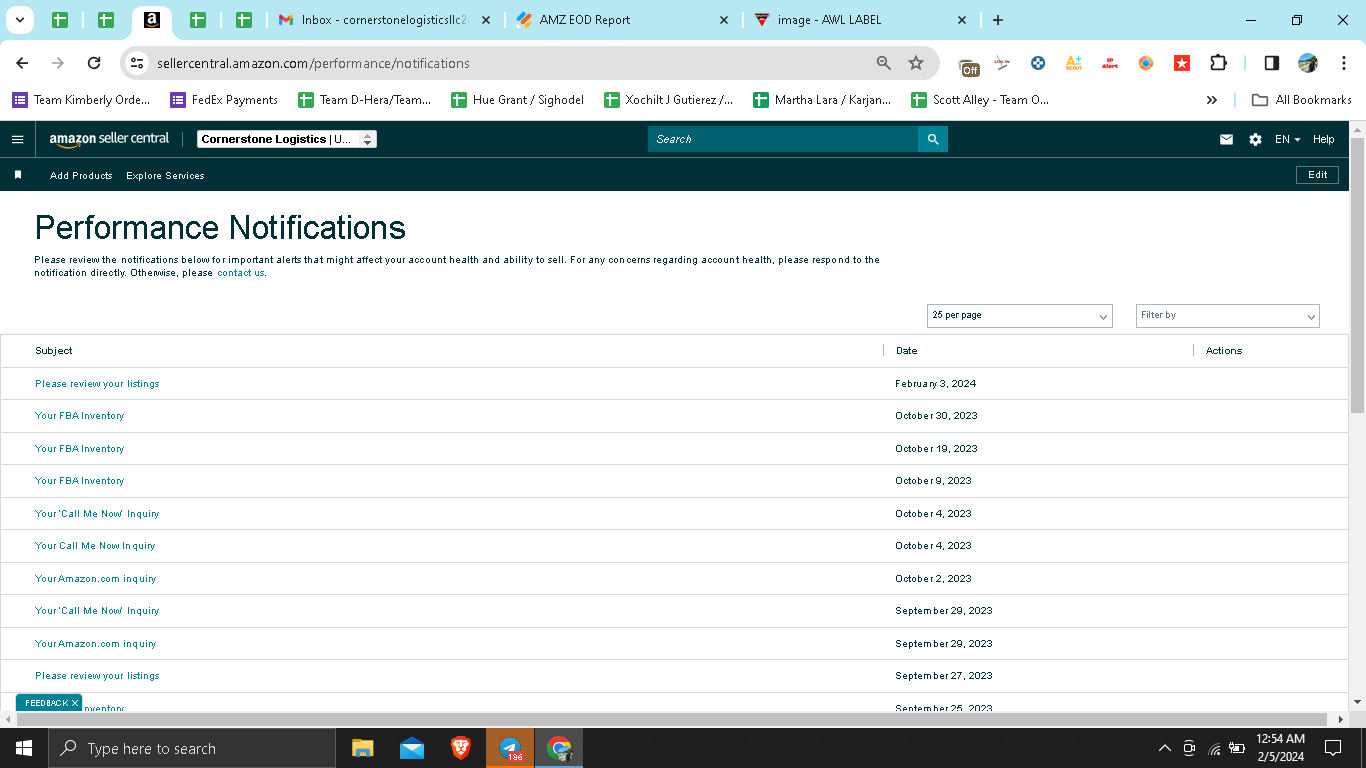1366x768 pixels.
Task: Open Telegram from the taskbar
Action: [x=510, y=748]
